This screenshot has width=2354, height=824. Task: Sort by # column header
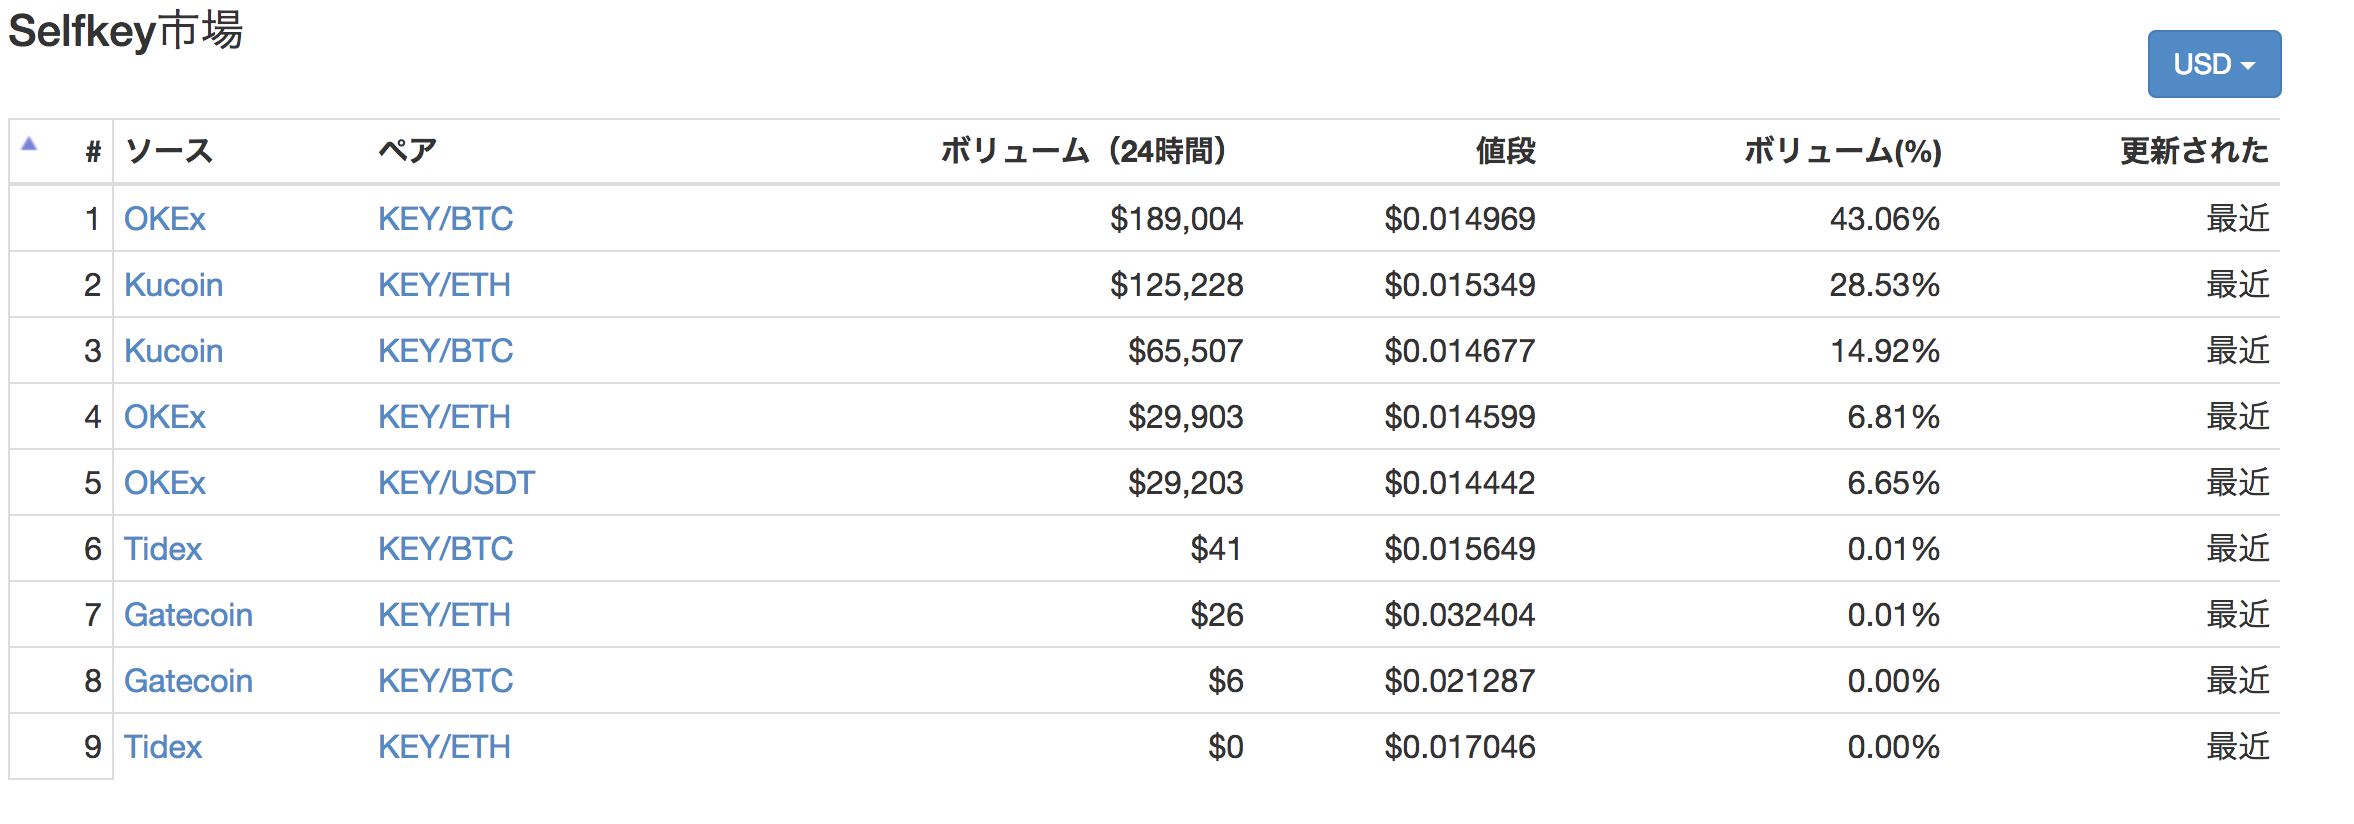coord(93,152)
